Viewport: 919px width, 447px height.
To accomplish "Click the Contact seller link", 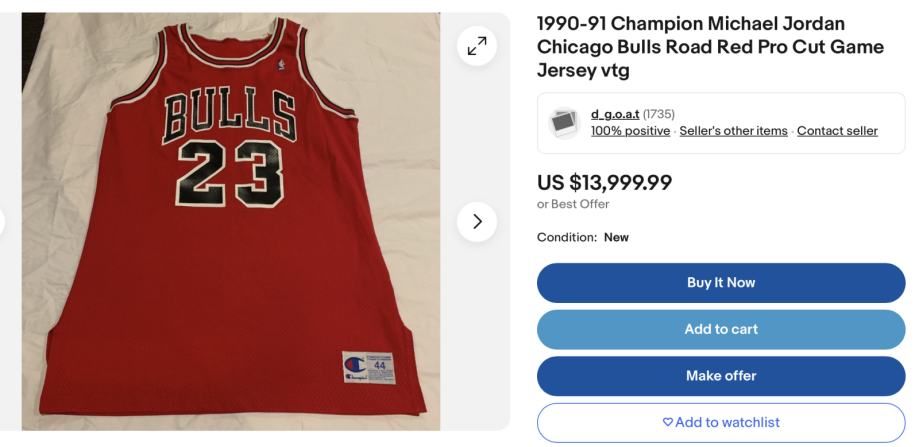I will point(837,131).
